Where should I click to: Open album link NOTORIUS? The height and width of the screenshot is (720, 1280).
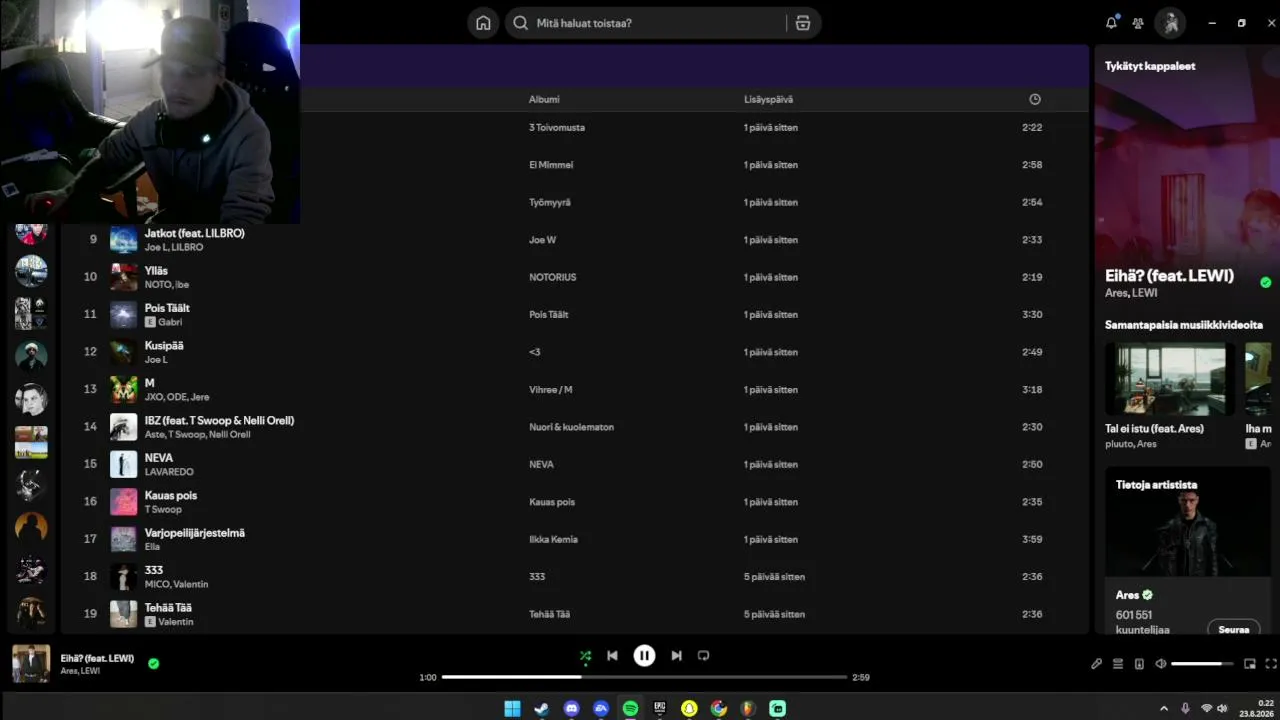pyautogui.click(x=553, y=277)
